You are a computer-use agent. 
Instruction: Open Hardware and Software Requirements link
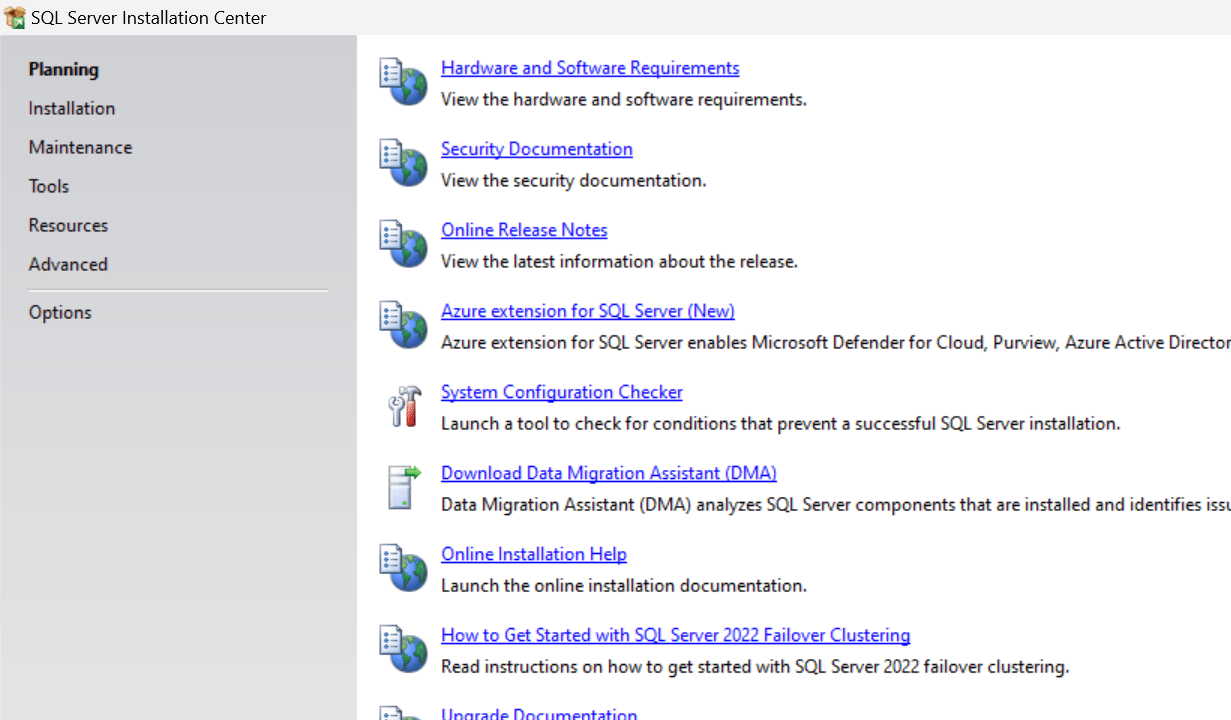point(590,68)
